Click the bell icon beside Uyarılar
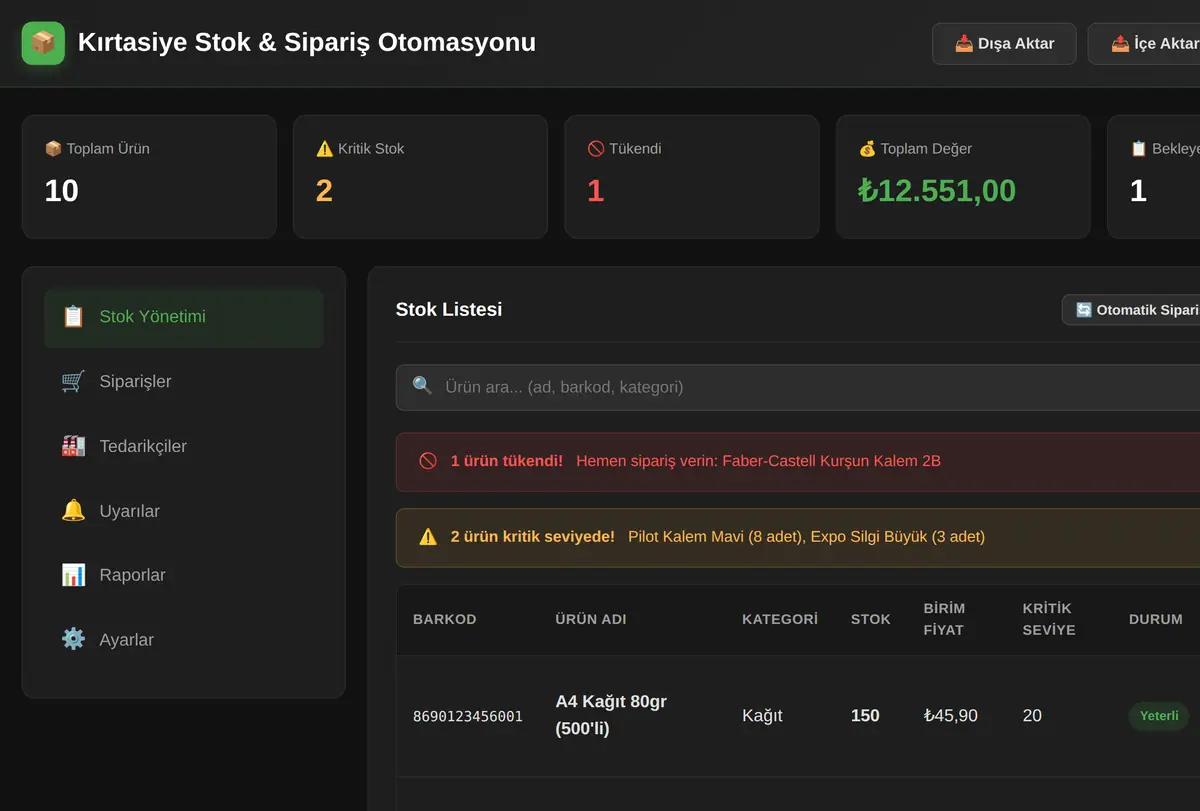 click(x=73, y=511)
